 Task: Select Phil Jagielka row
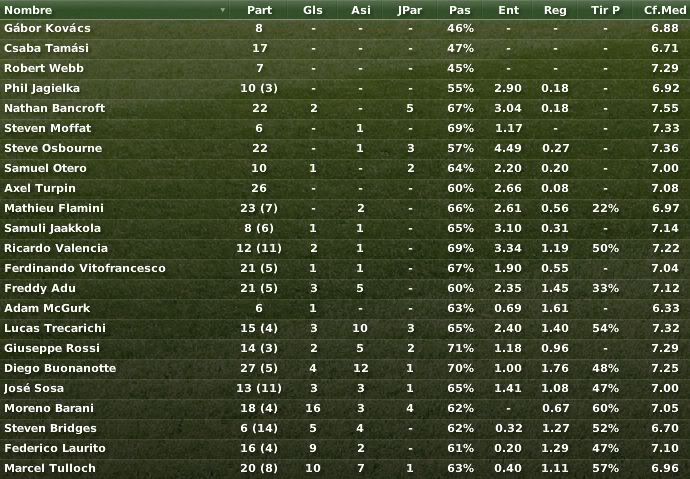345,88
